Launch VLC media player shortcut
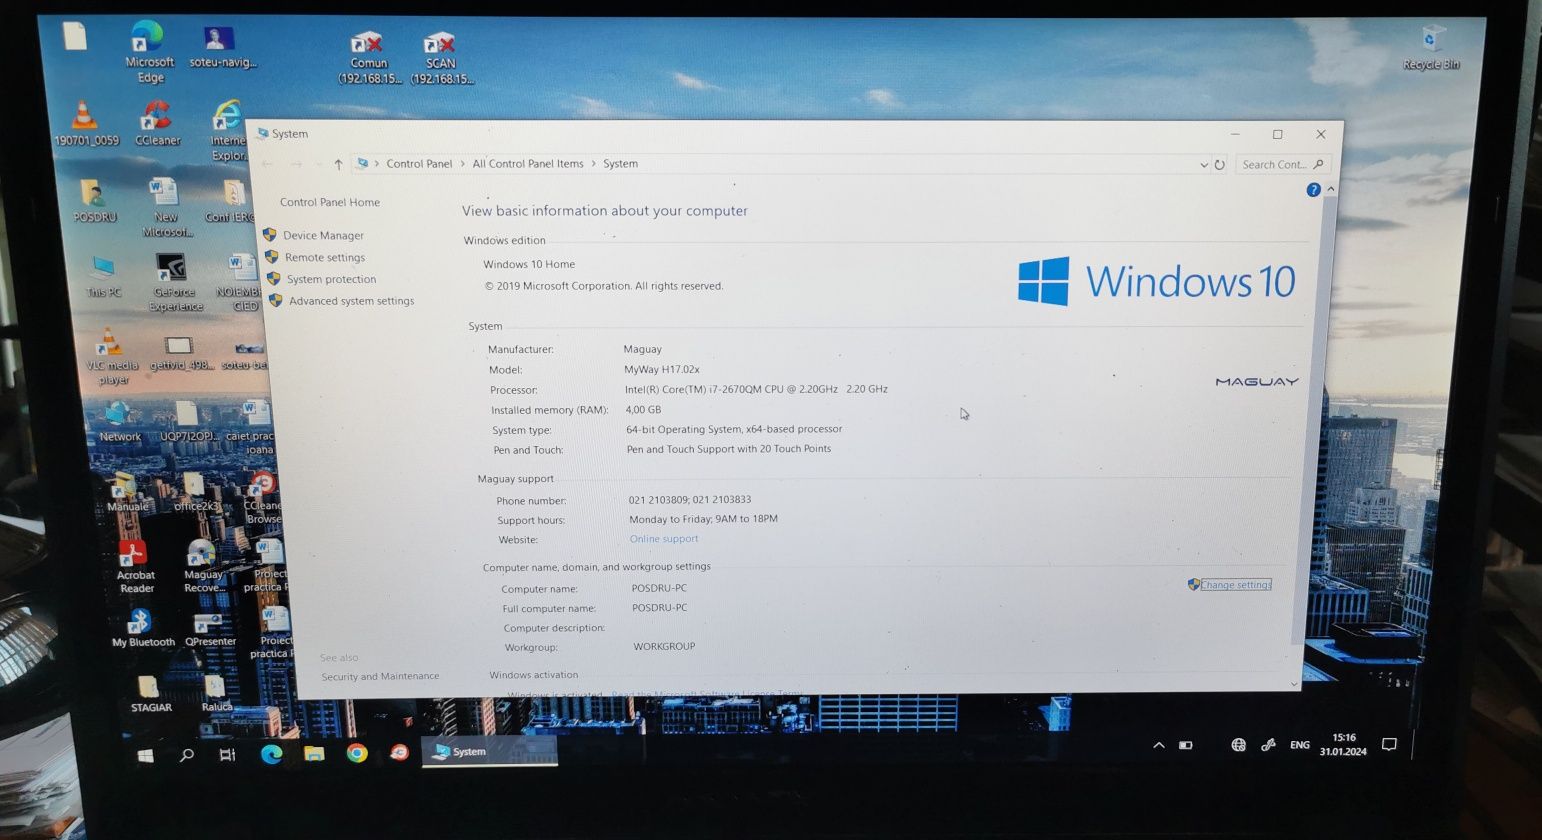The height and width of the screenshot is (840, 1542). 112,358
